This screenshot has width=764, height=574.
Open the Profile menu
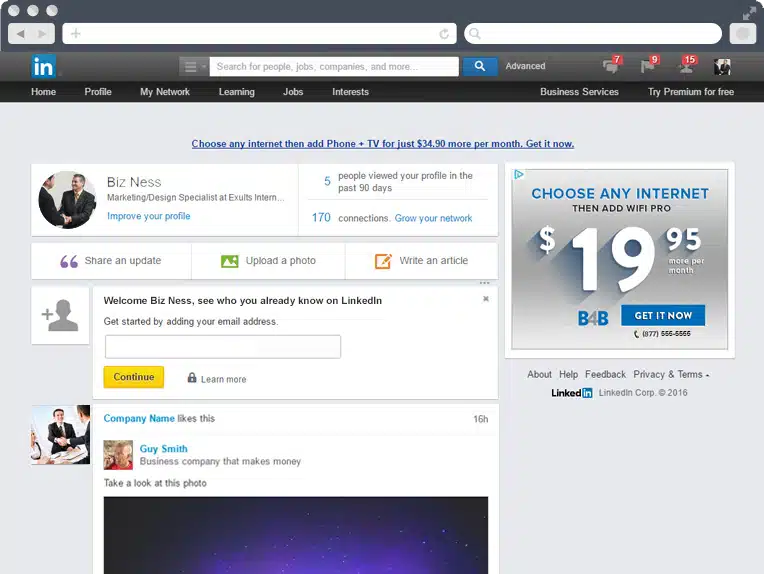click(98, 92)
